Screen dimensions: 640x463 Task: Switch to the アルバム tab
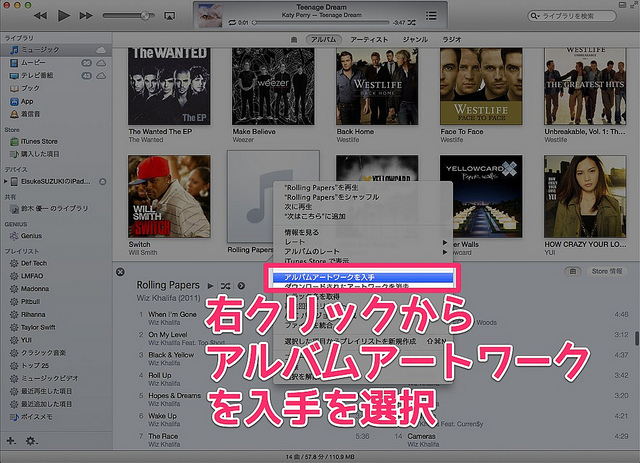click(x=323, y=40)
